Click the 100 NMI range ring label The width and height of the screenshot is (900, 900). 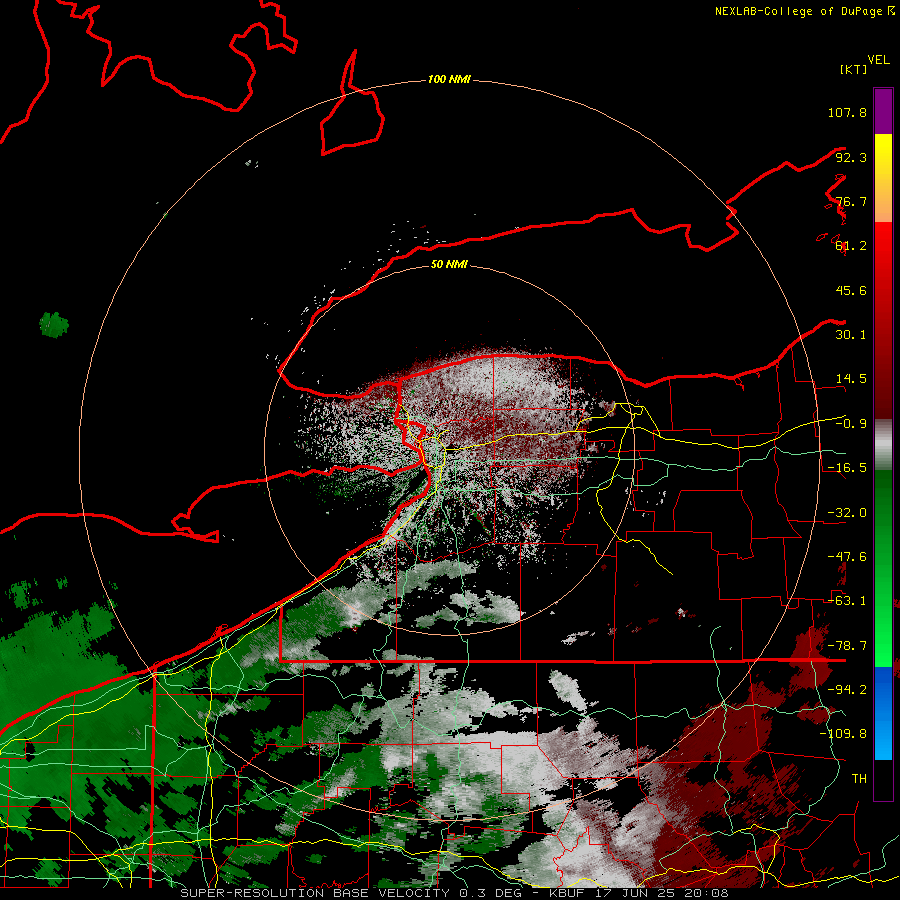(449, 79)
